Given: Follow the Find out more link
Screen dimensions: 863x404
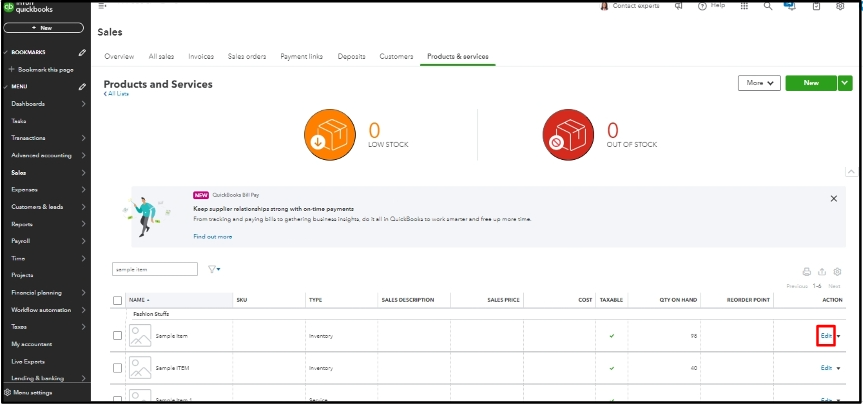Looking at the screenshot, I should coord(212,237).
